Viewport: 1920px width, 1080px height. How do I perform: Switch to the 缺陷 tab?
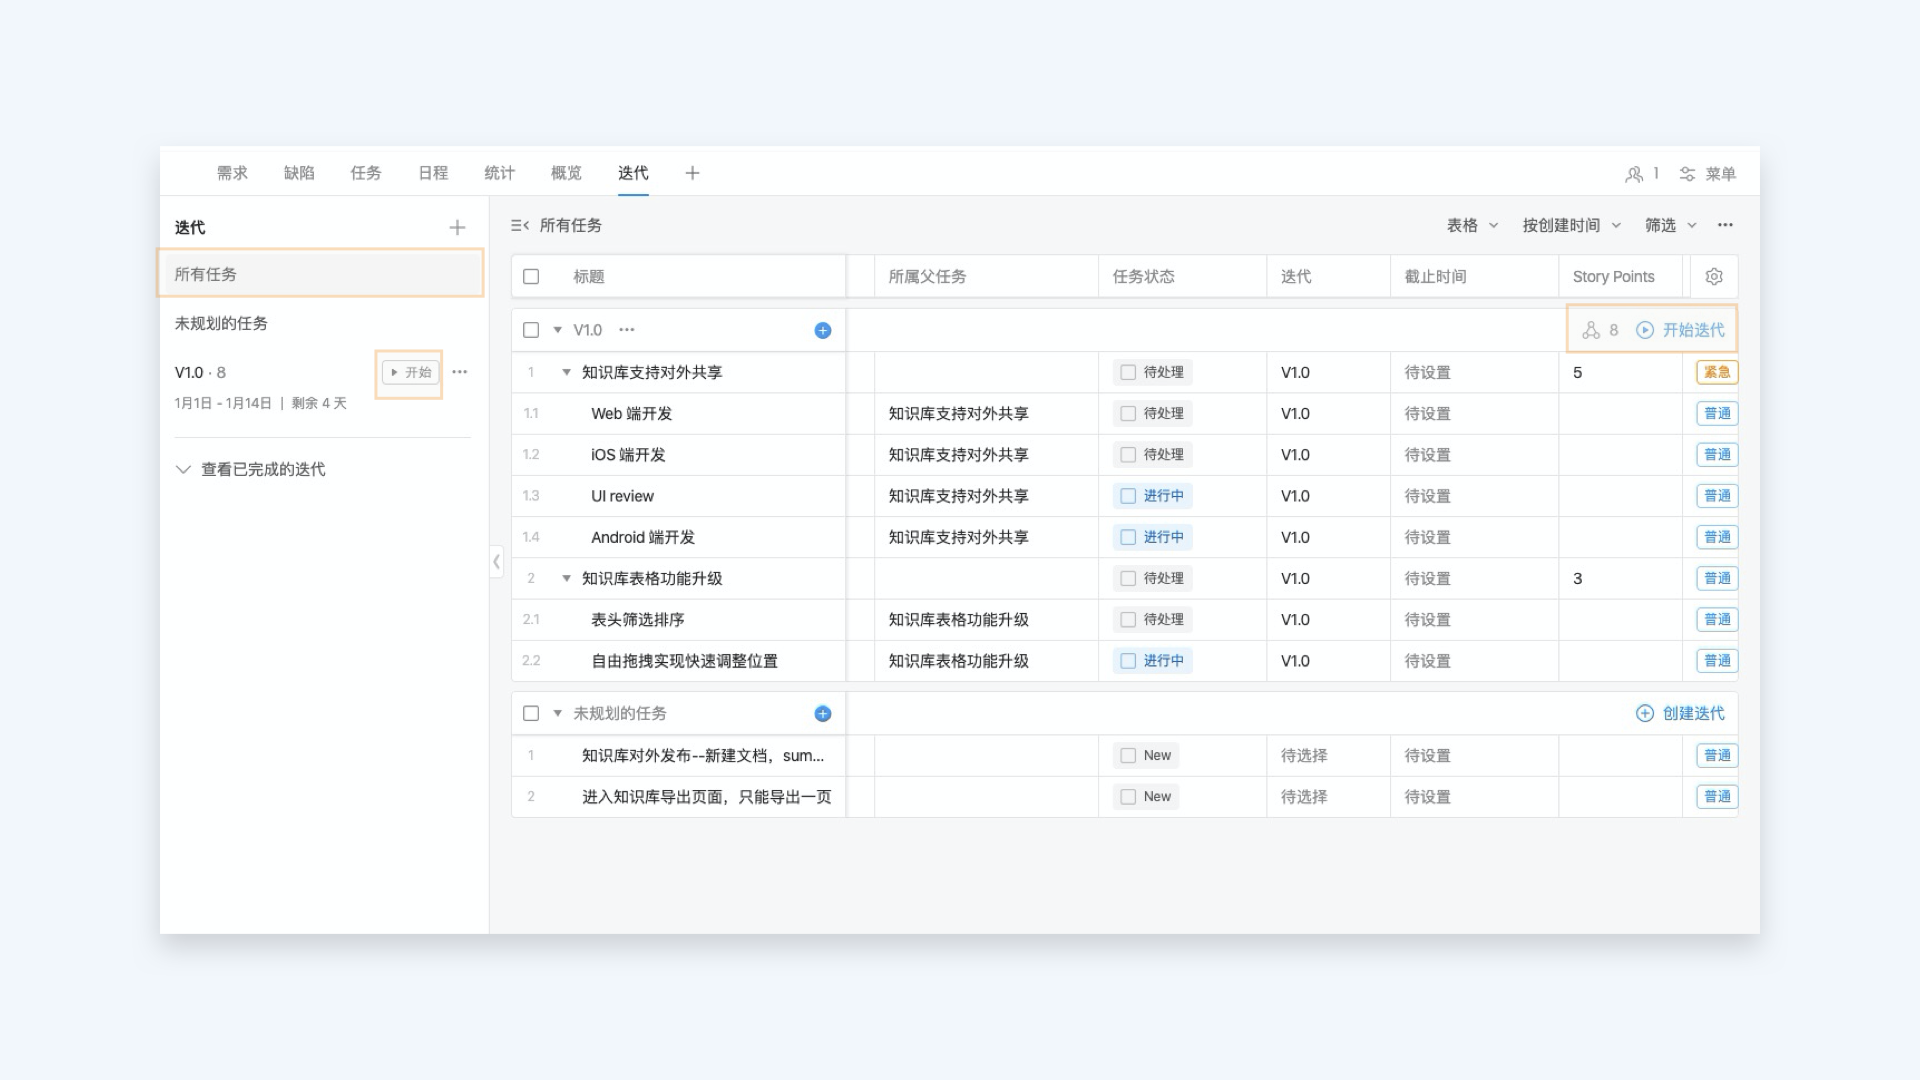(299, 174)
